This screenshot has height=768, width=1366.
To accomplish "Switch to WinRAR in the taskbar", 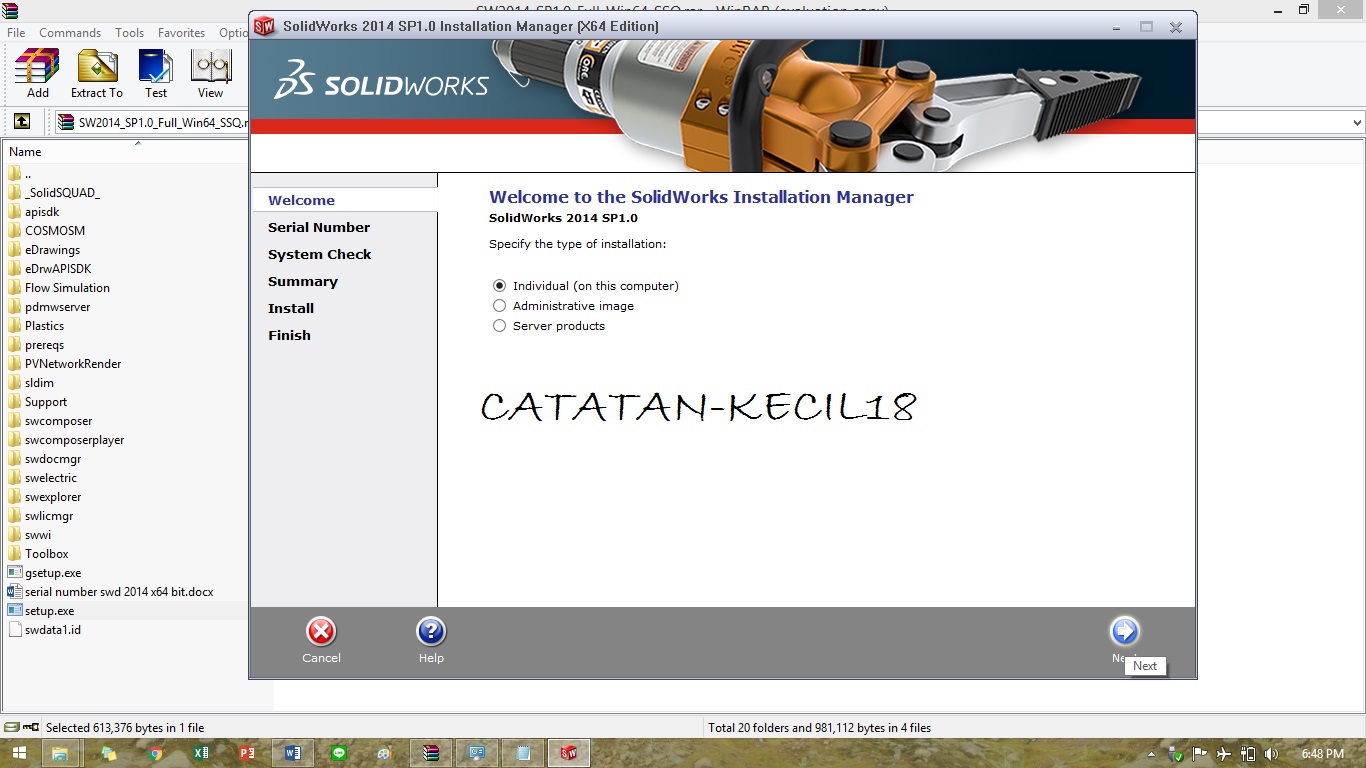I will pos(431,753).
